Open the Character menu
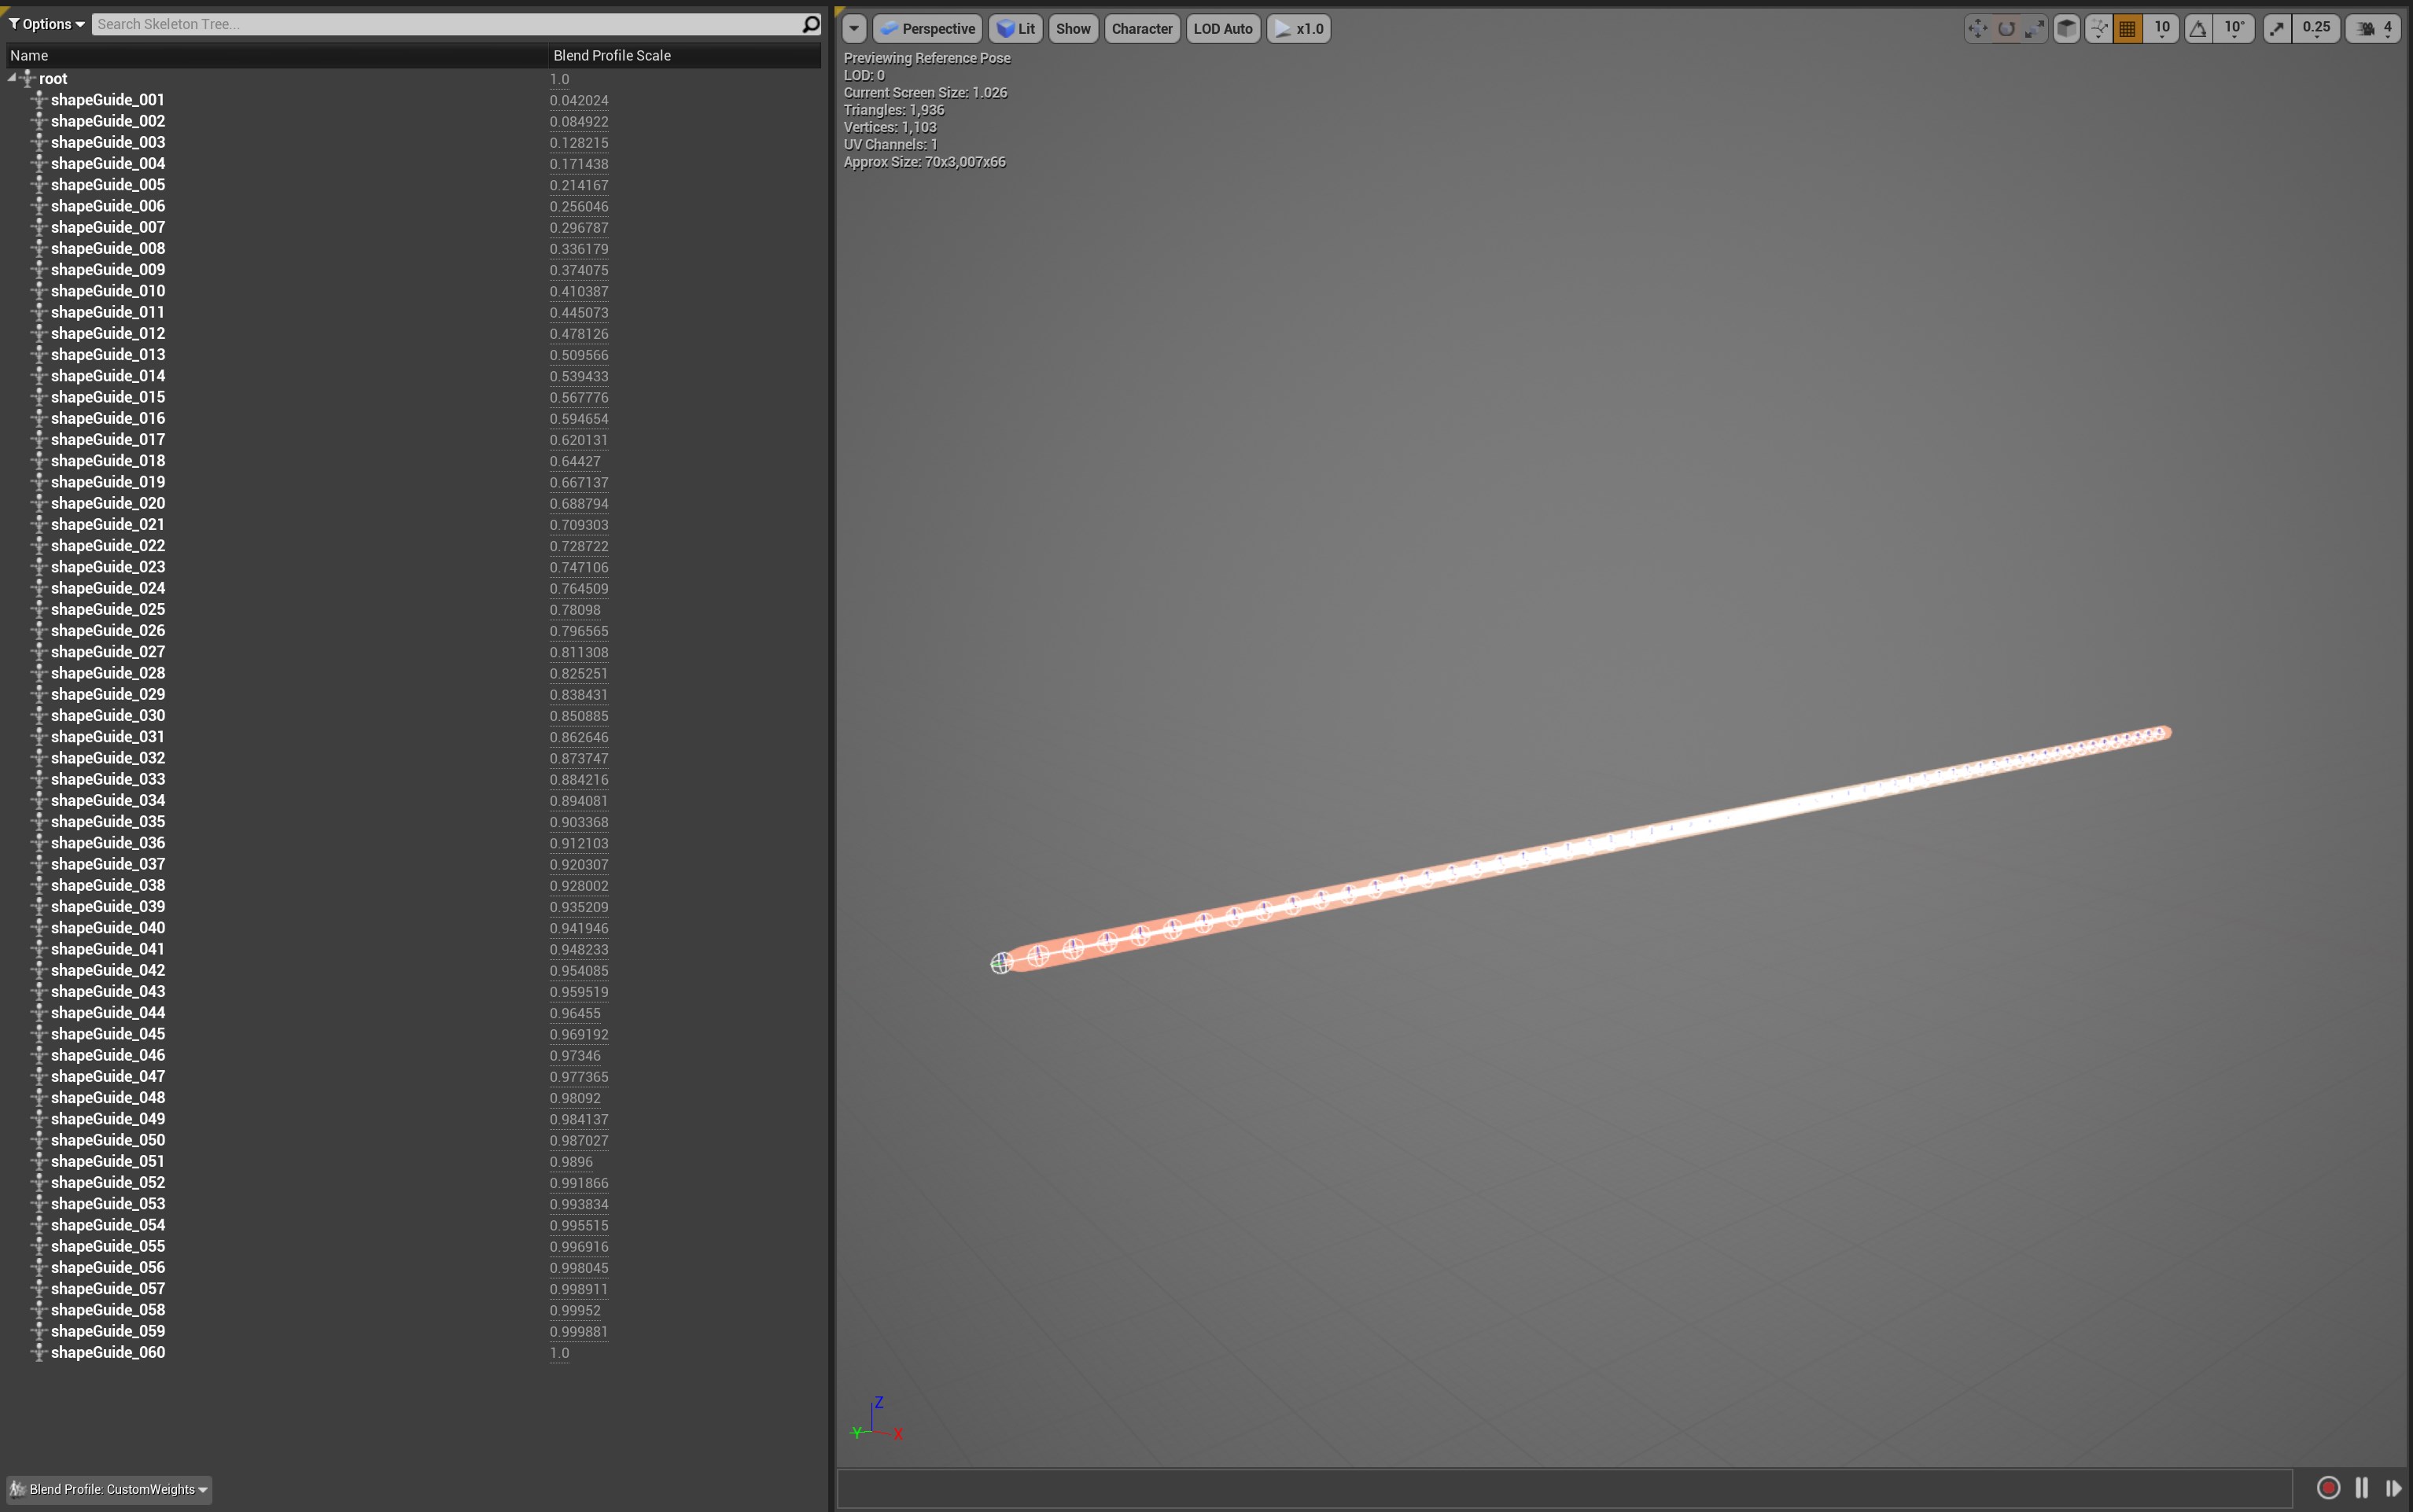Image resolution: width=2413 pixels, height=1512 pixels. (x=1141, y=29)
